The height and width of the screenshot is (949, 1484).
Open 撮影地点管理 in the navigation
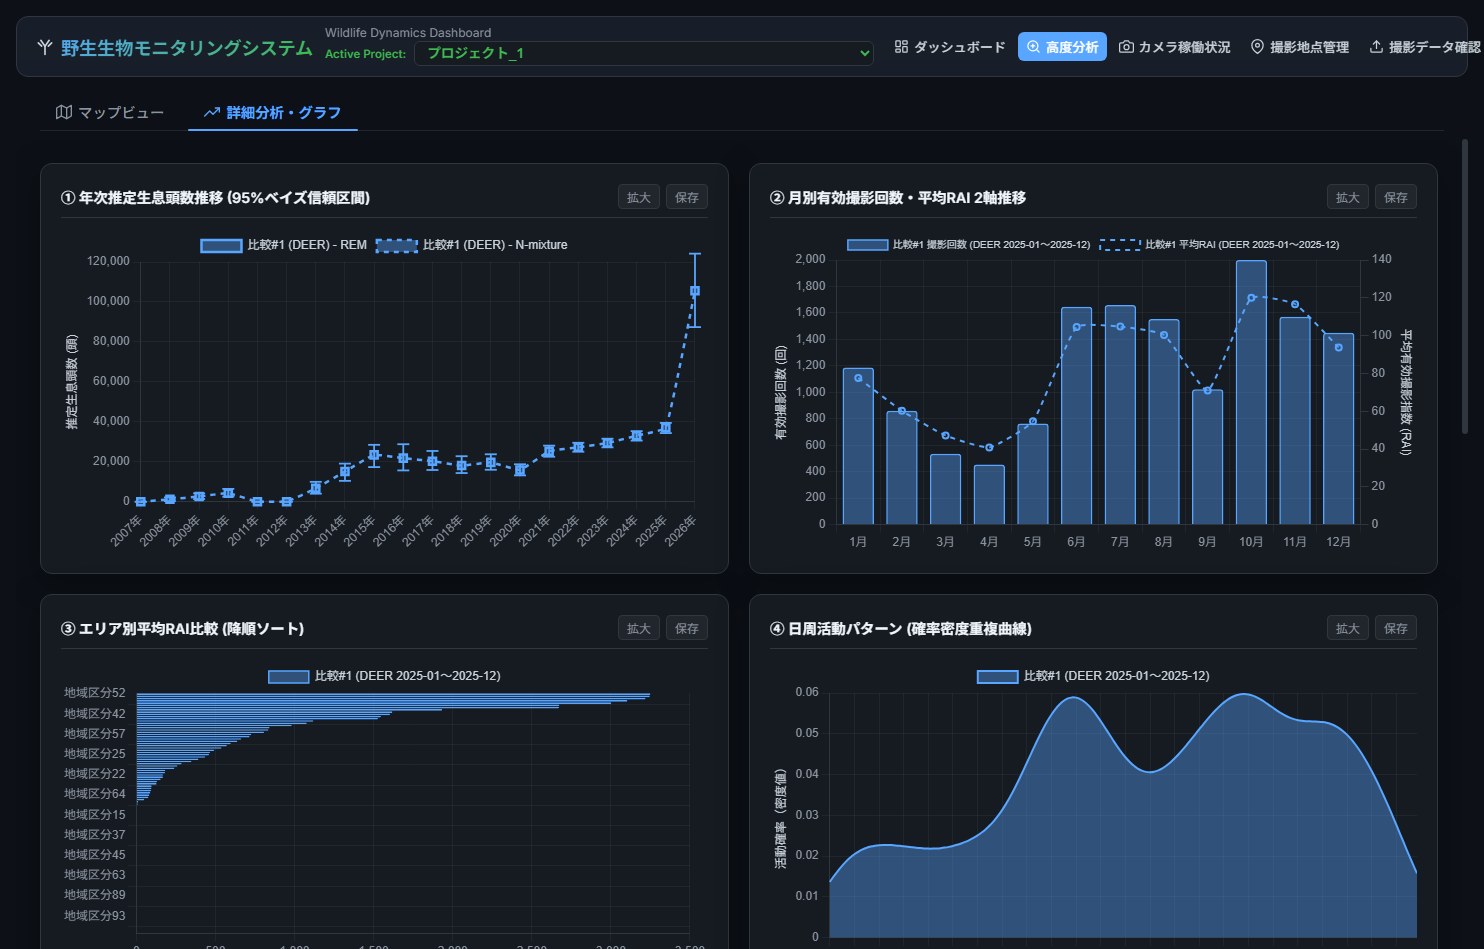(1300, 47)
